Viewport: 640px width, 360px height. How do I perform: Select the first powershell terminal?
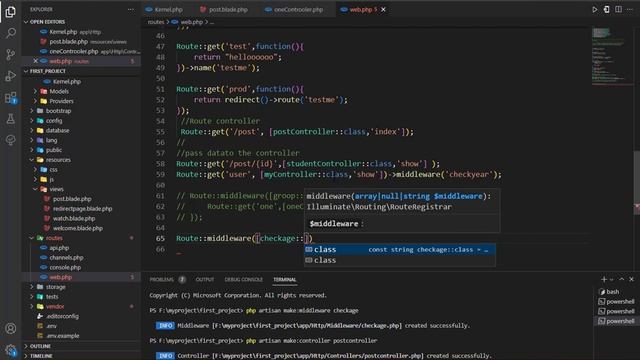(615, 302)
